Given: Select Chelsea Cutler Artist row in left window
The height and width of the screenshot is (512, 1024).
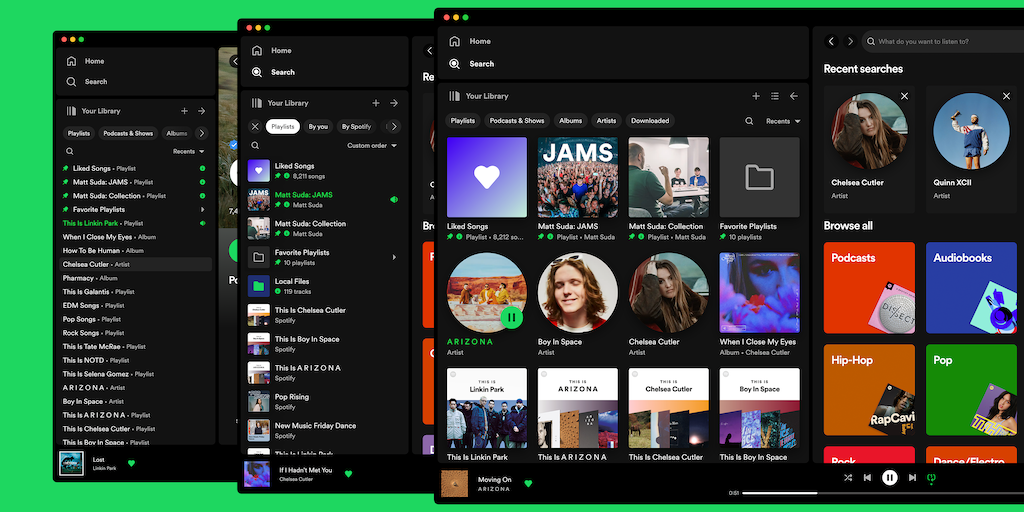Looking at the screenshot, I should [136, 264].
